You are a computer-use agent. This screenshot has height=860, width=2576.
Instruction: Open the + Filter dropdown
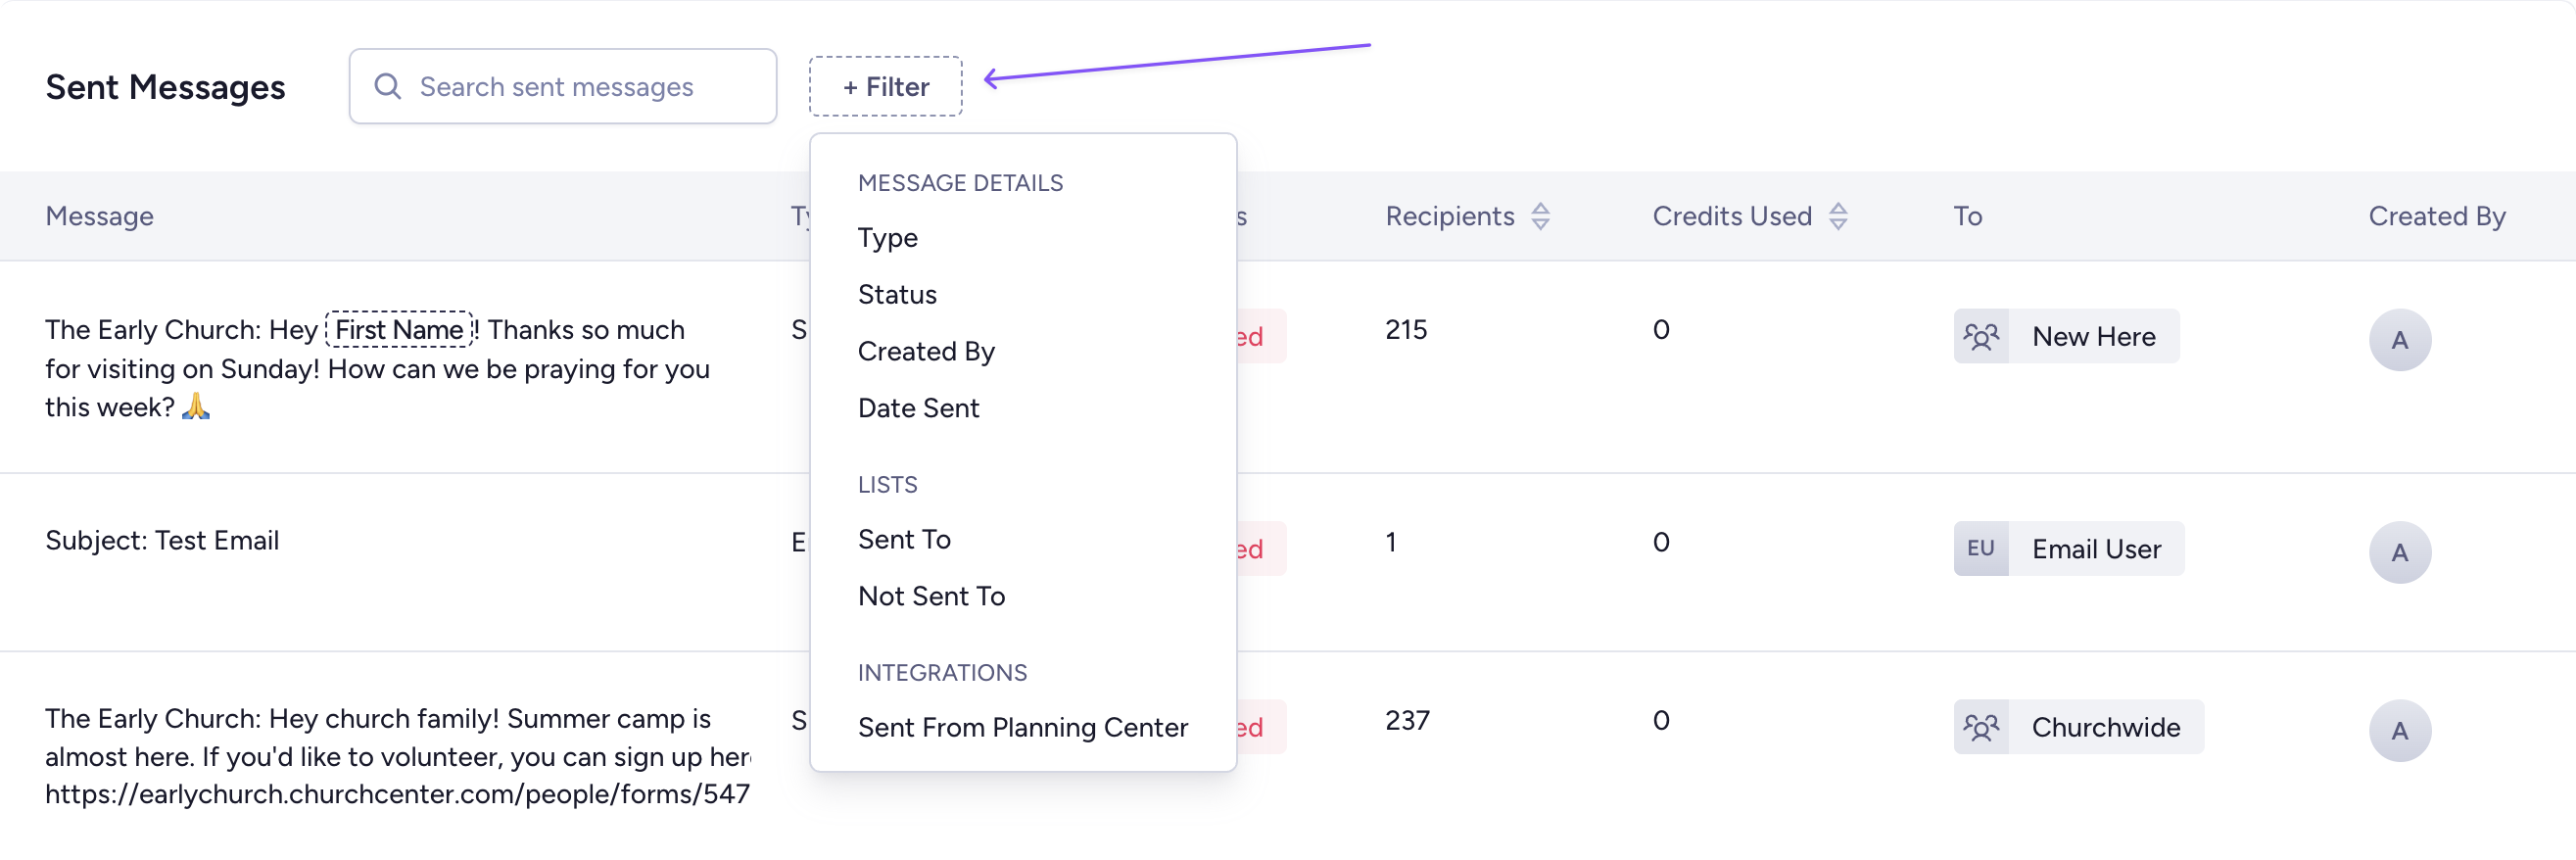885,87
